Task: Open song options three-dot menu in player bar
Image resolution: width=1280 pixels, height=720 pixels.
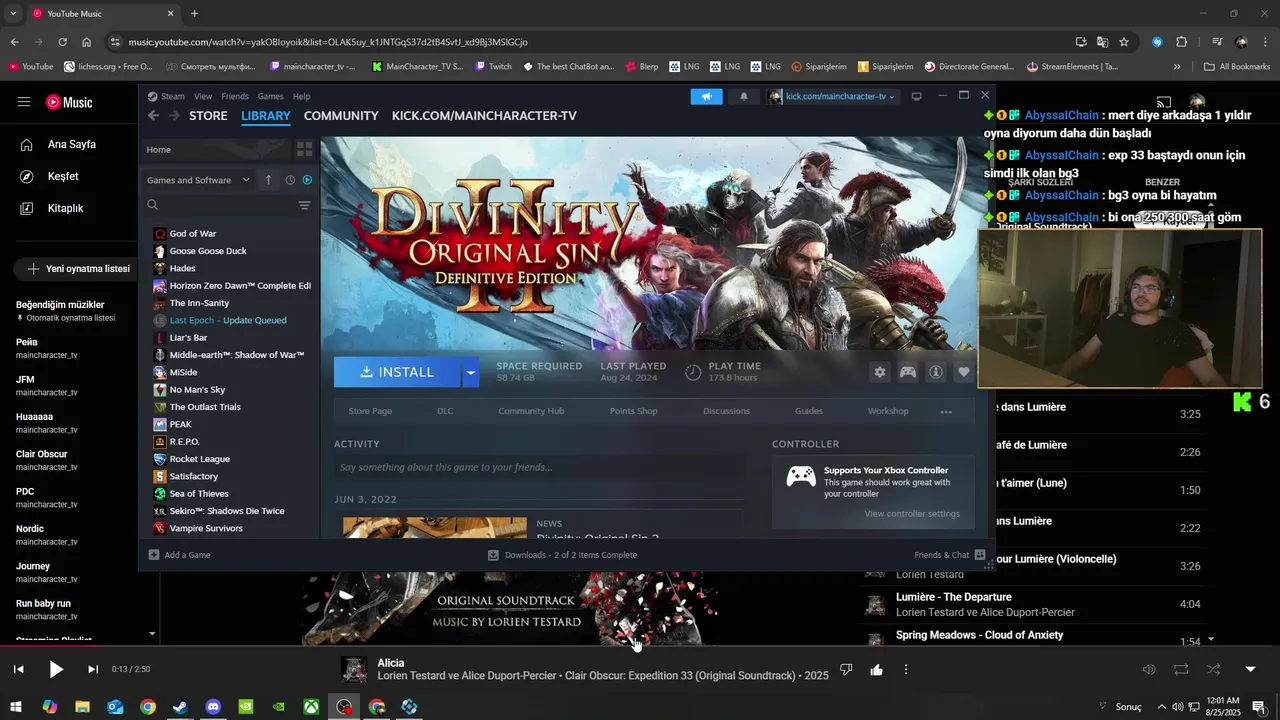Action: [x=906, y=669]
